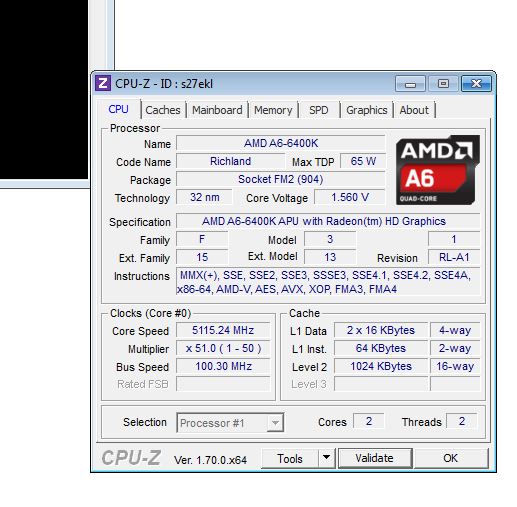
Task: Open the SPD tab
Action: [319, 110]
